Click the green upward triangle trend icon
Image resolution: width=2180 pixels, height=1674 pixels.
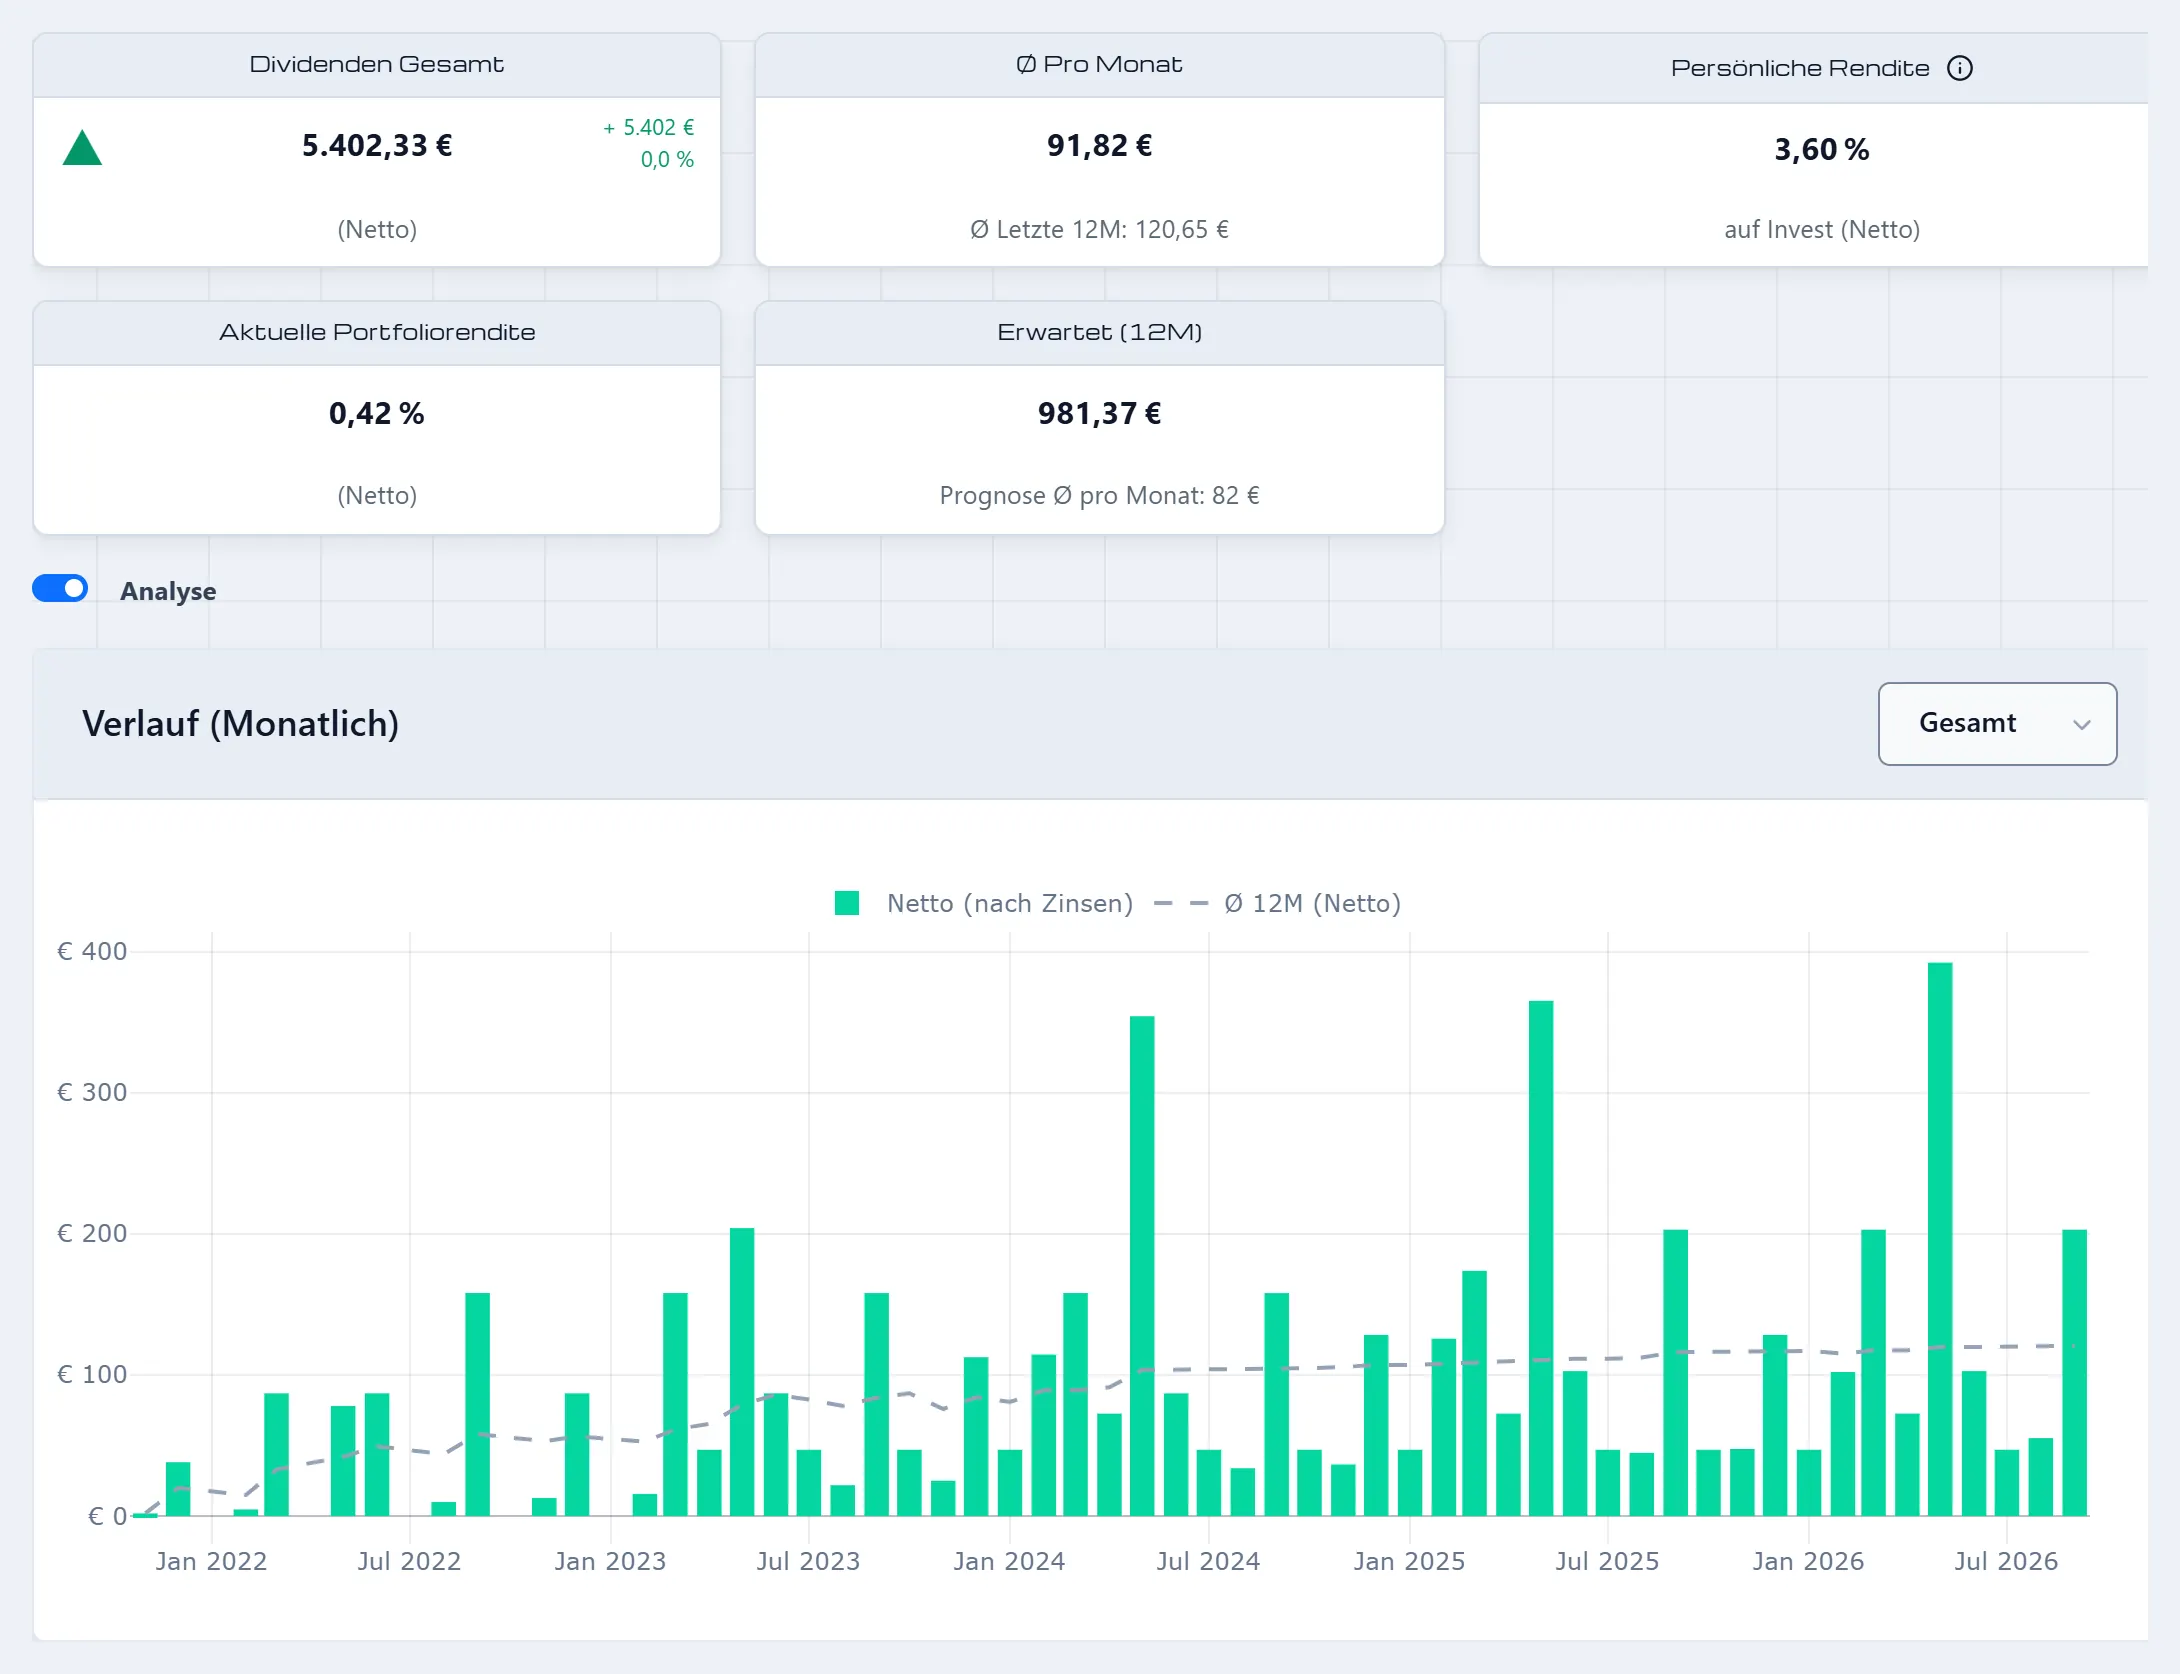[82, 147]
